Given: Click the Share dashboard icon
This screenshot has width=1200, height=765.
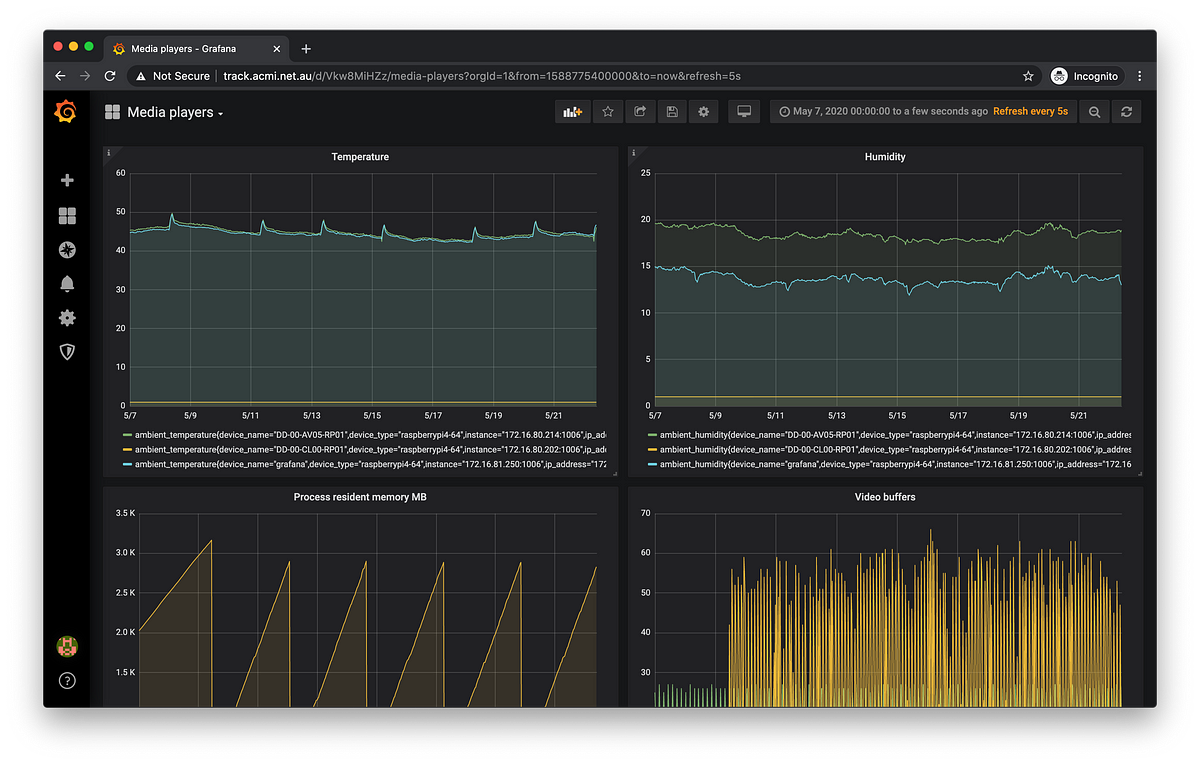Looking at the screenshot, I should pyautogui.click(x=640, y=111).
